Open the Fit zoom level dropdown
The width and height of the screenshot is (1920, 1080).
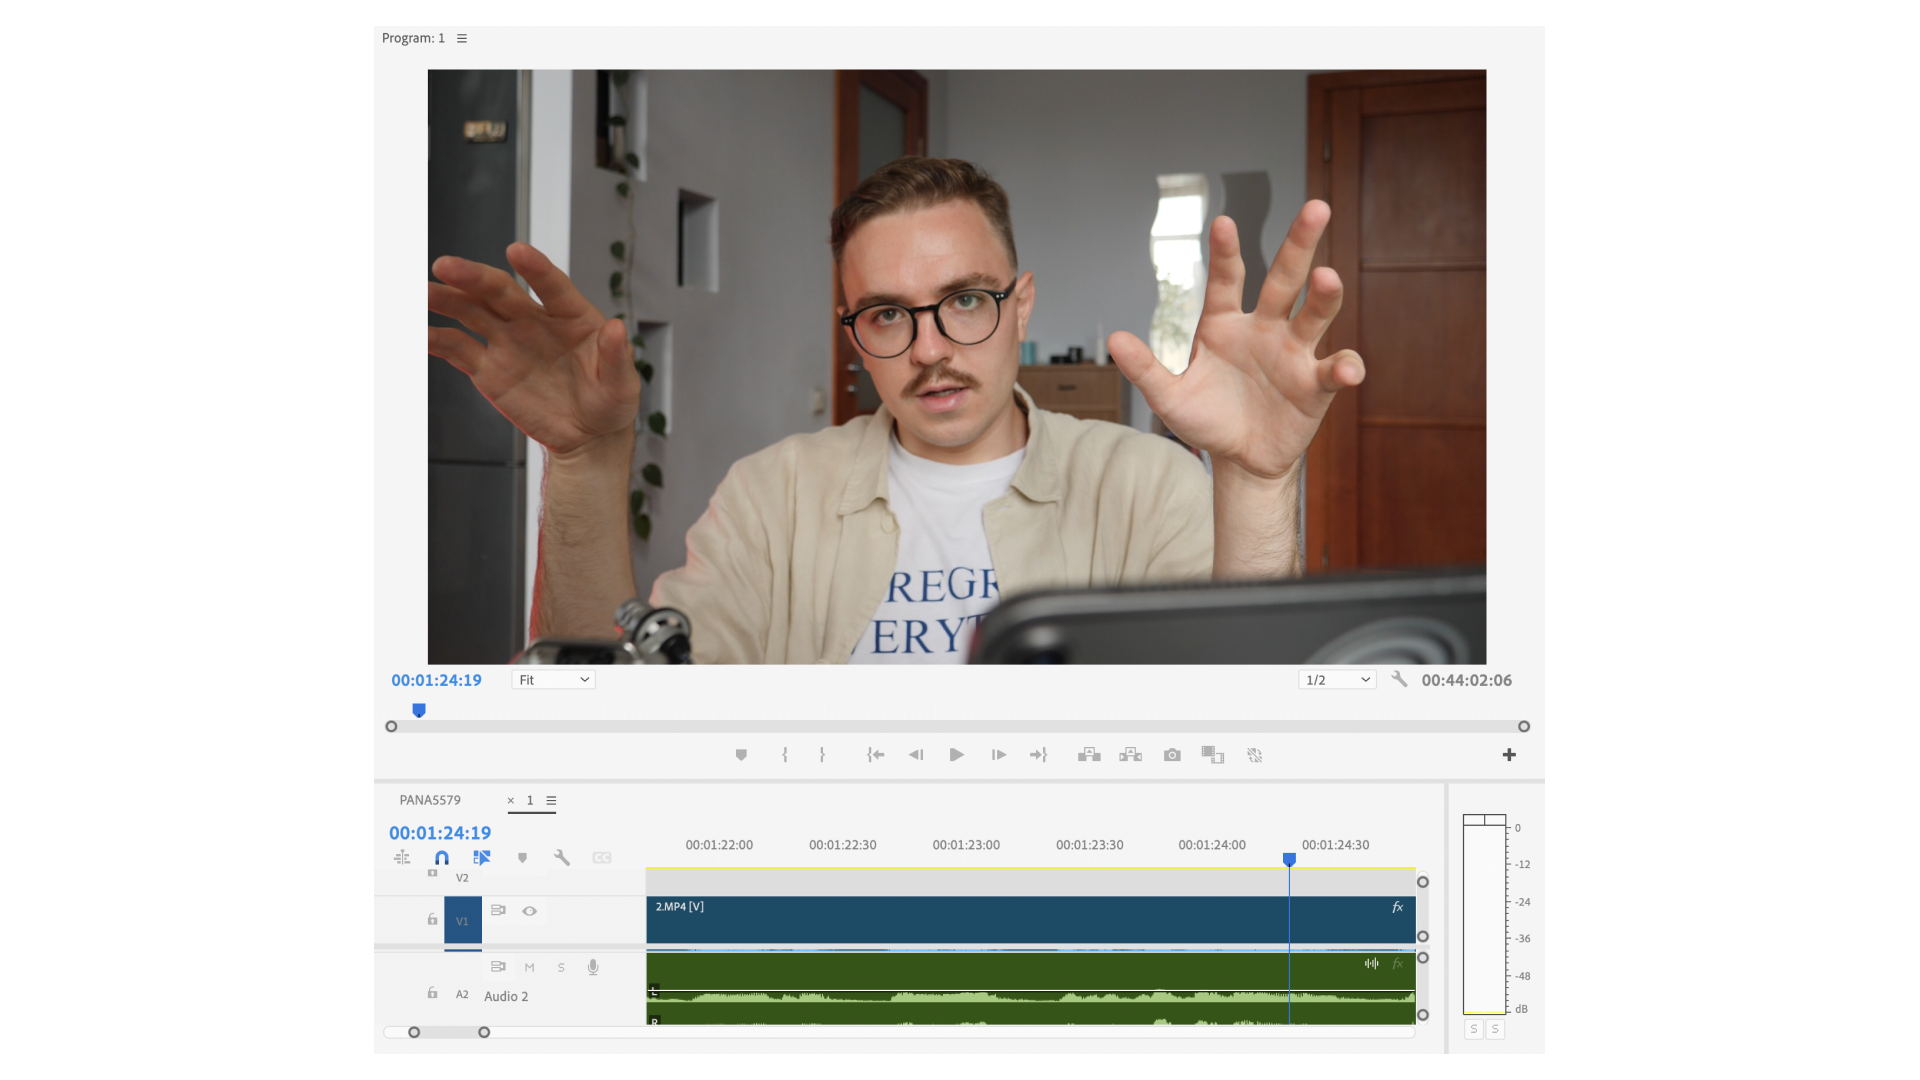(x=553, y=680)
